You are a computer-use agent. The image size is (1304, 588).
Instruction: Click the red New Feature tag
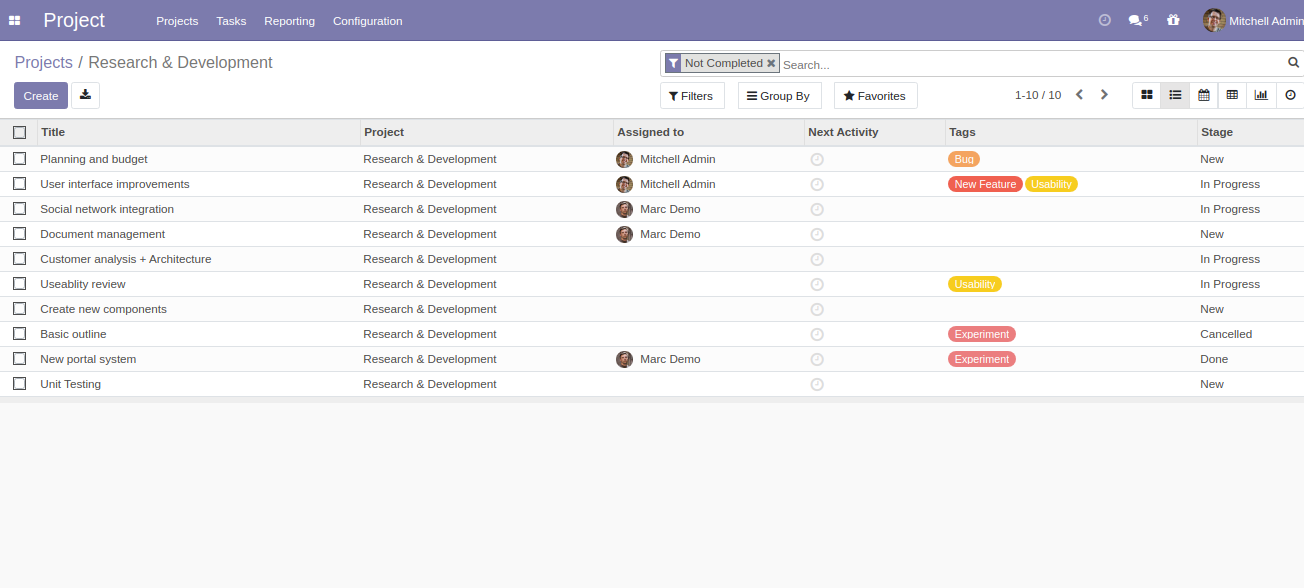click(985, 184)
